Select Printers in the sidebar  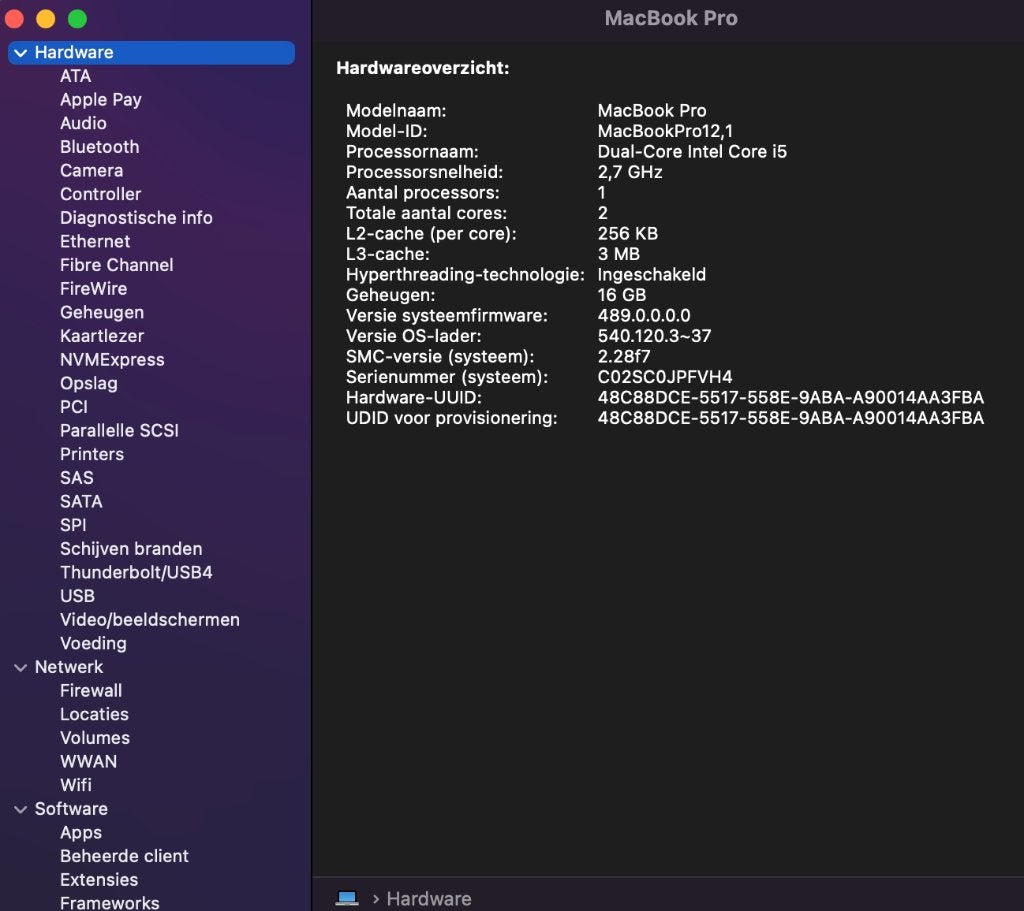pyautogui.click(x=92, y=455)
